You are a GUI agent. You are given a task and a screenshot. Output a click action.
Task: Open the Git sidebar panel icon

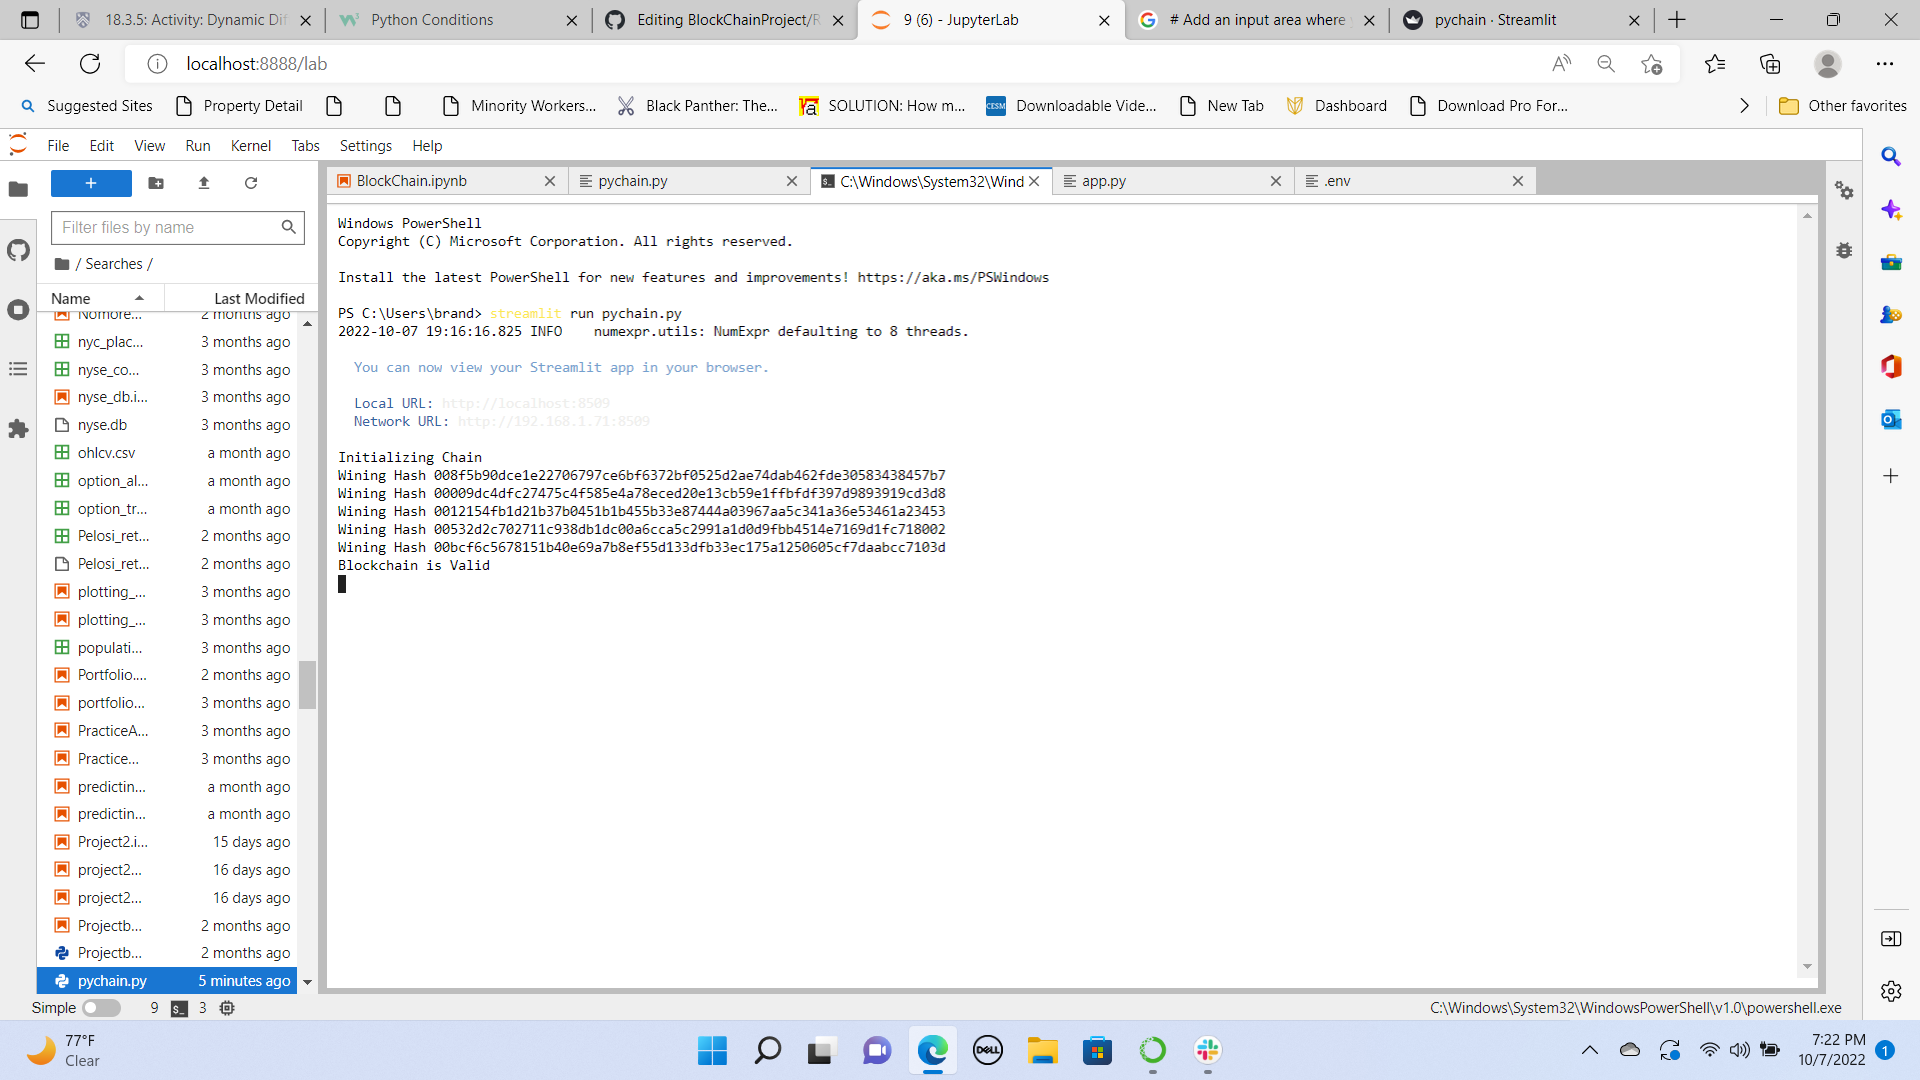point(18,250)
